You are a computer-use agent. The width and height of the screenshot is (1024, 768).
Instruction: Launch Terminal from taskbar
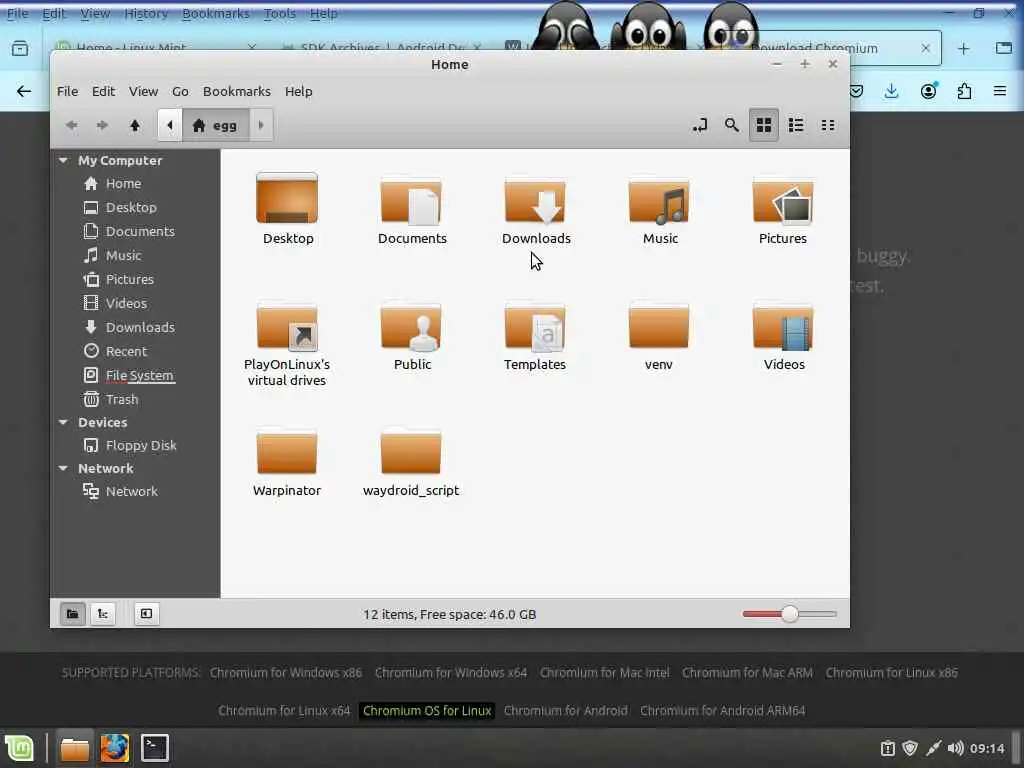(155, 748)
